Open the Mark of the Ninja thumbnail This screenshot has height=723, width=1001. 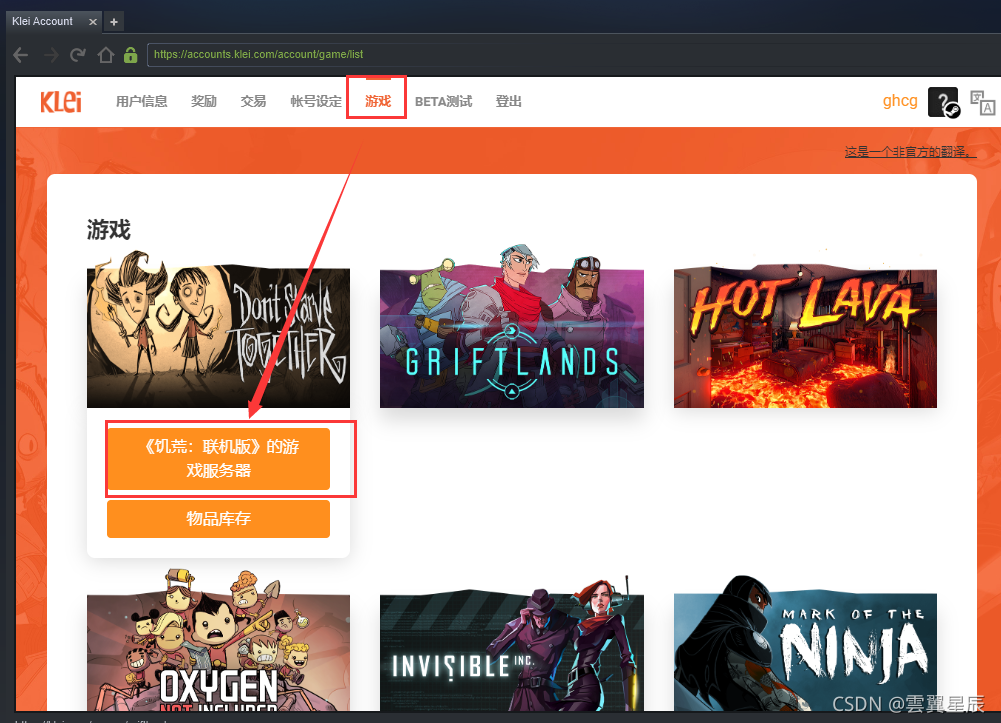(805, 644)
